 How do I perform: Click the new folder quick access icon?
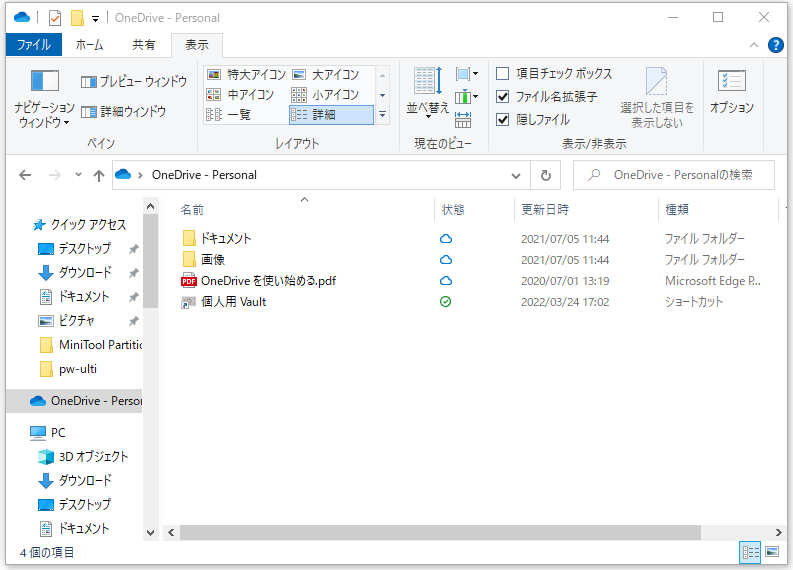pyautogui.click(x=77, y=18)
